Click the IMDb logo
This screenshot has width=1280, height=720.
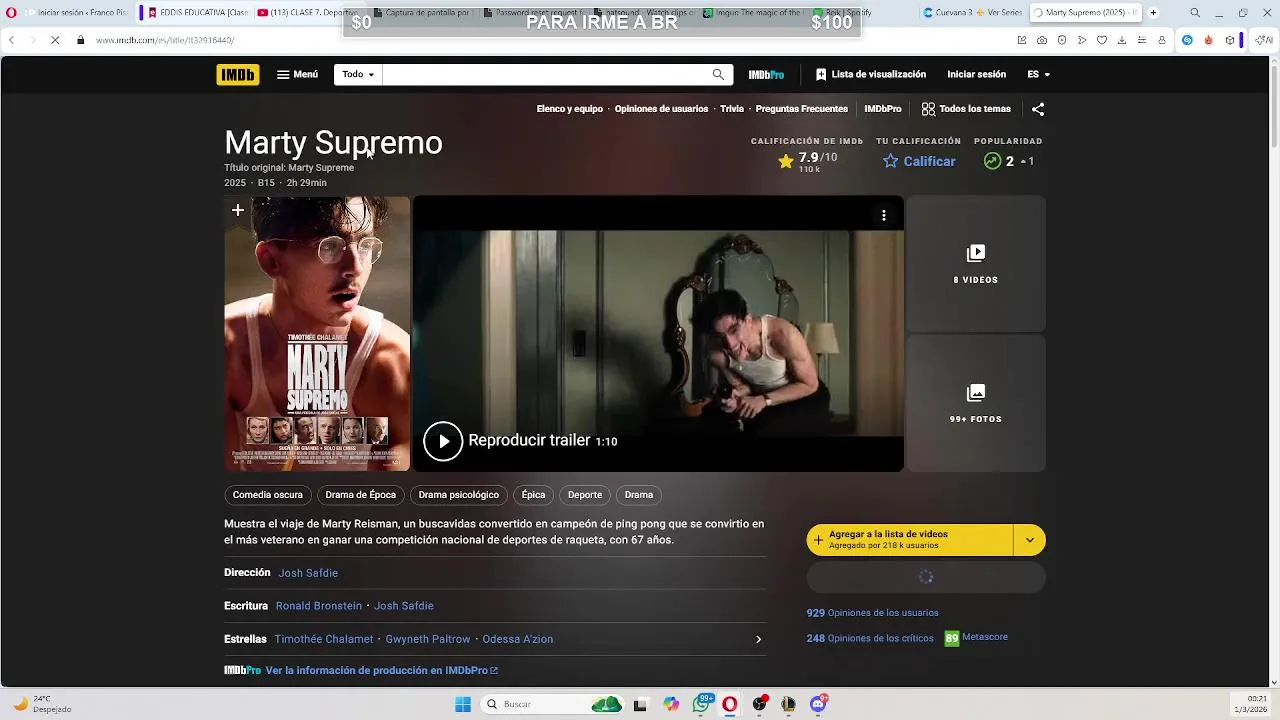coord(238,75)
